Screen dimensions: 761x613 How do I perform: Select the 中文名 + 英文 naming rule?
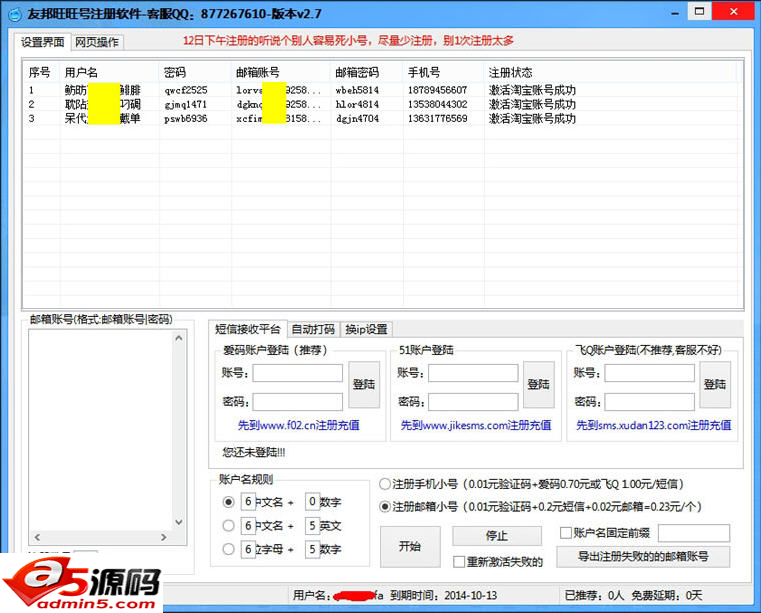[x=228, y=526]
